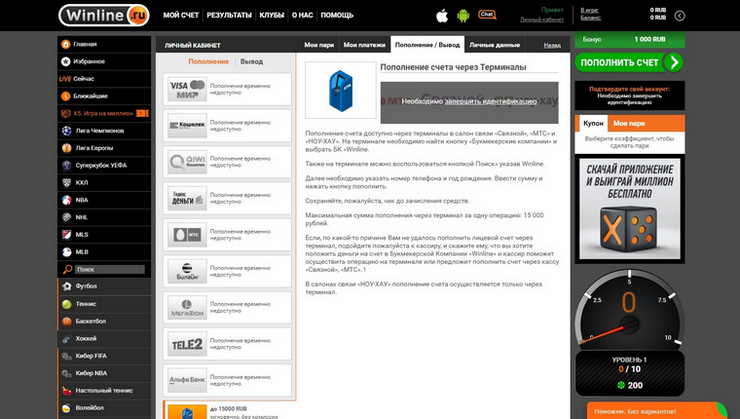Click the Хоккей icon
The height and width of the screenshot is (419, 740).
pyautogui.click(x=67, y=339)
